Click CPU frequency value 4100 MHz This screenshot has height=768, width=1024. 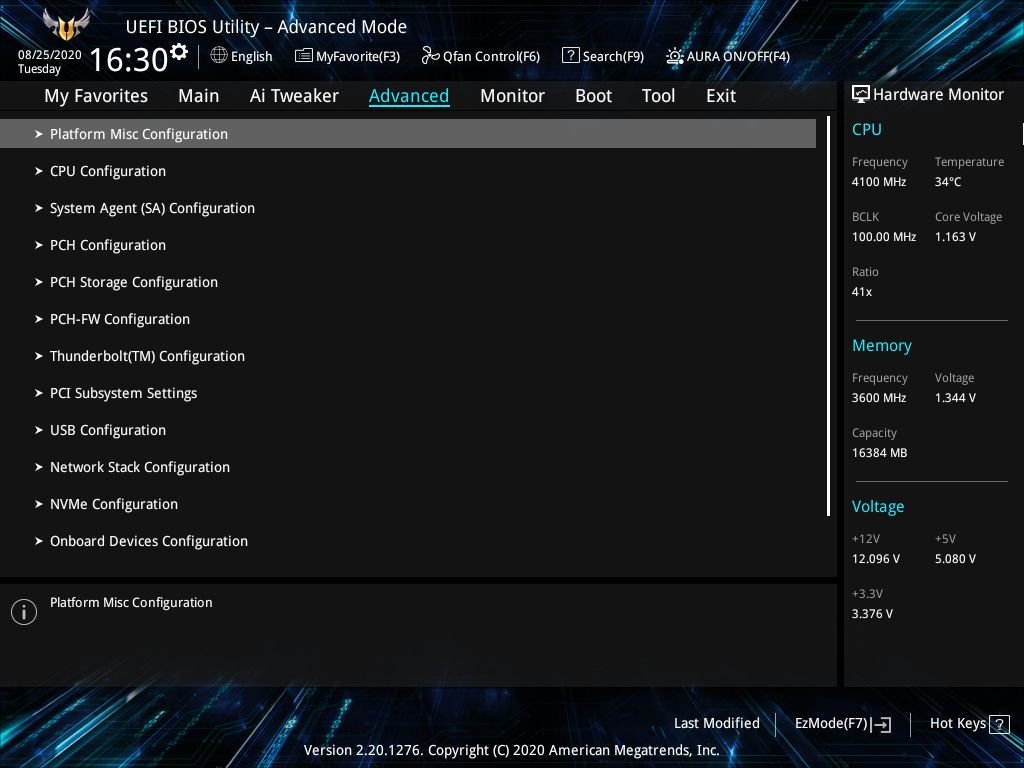point(878,182)
